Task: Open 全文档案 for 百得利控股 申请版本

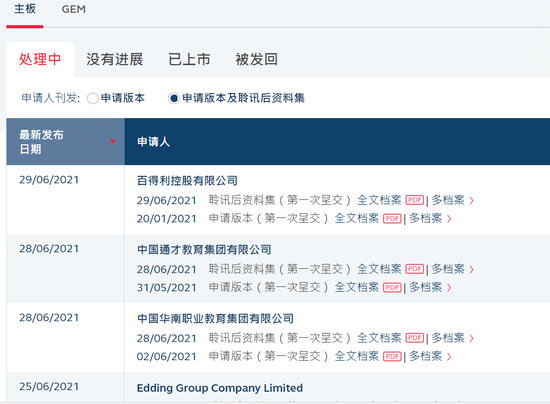Action: click(357, 218)
